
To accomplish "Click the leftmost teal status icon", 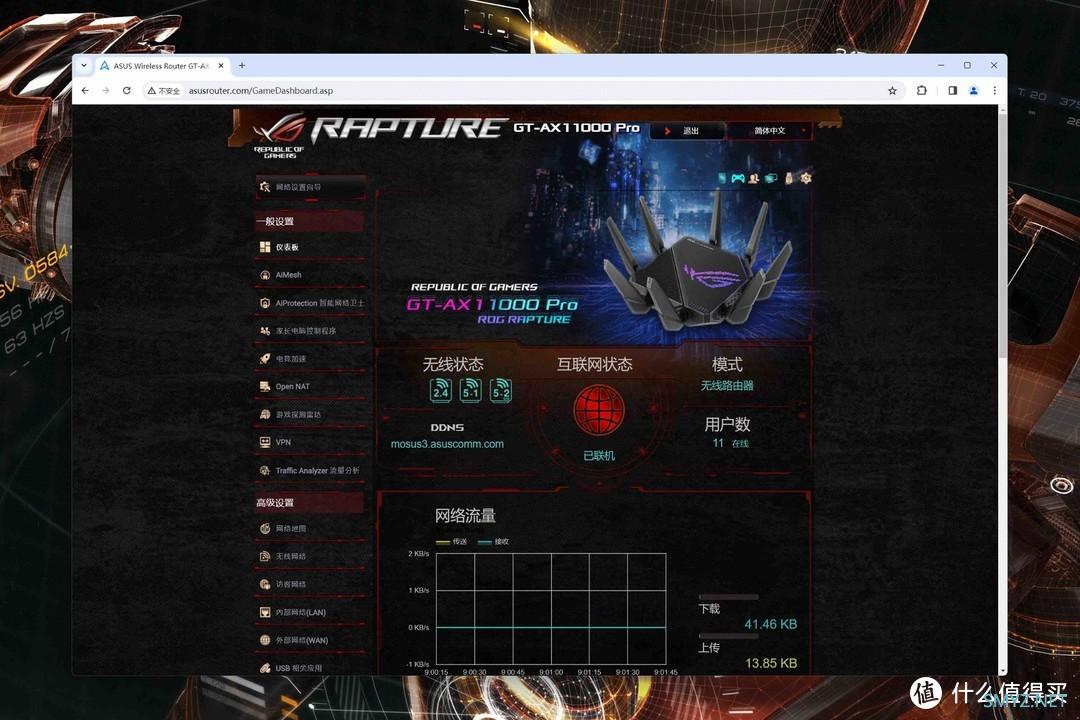I will click(x=722, y=178).
